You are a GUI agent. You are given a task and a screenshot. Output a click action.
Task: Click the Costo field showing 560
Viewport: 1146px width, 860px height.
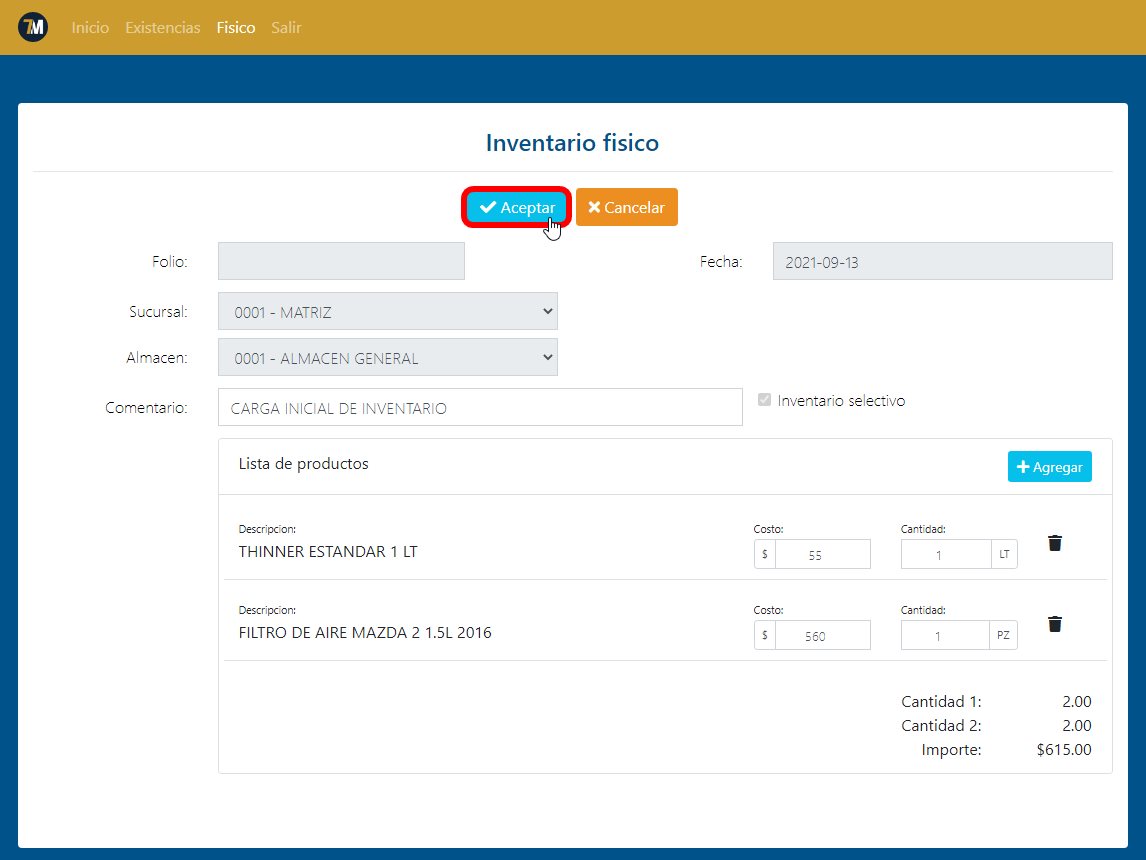[x=822, y=635]
